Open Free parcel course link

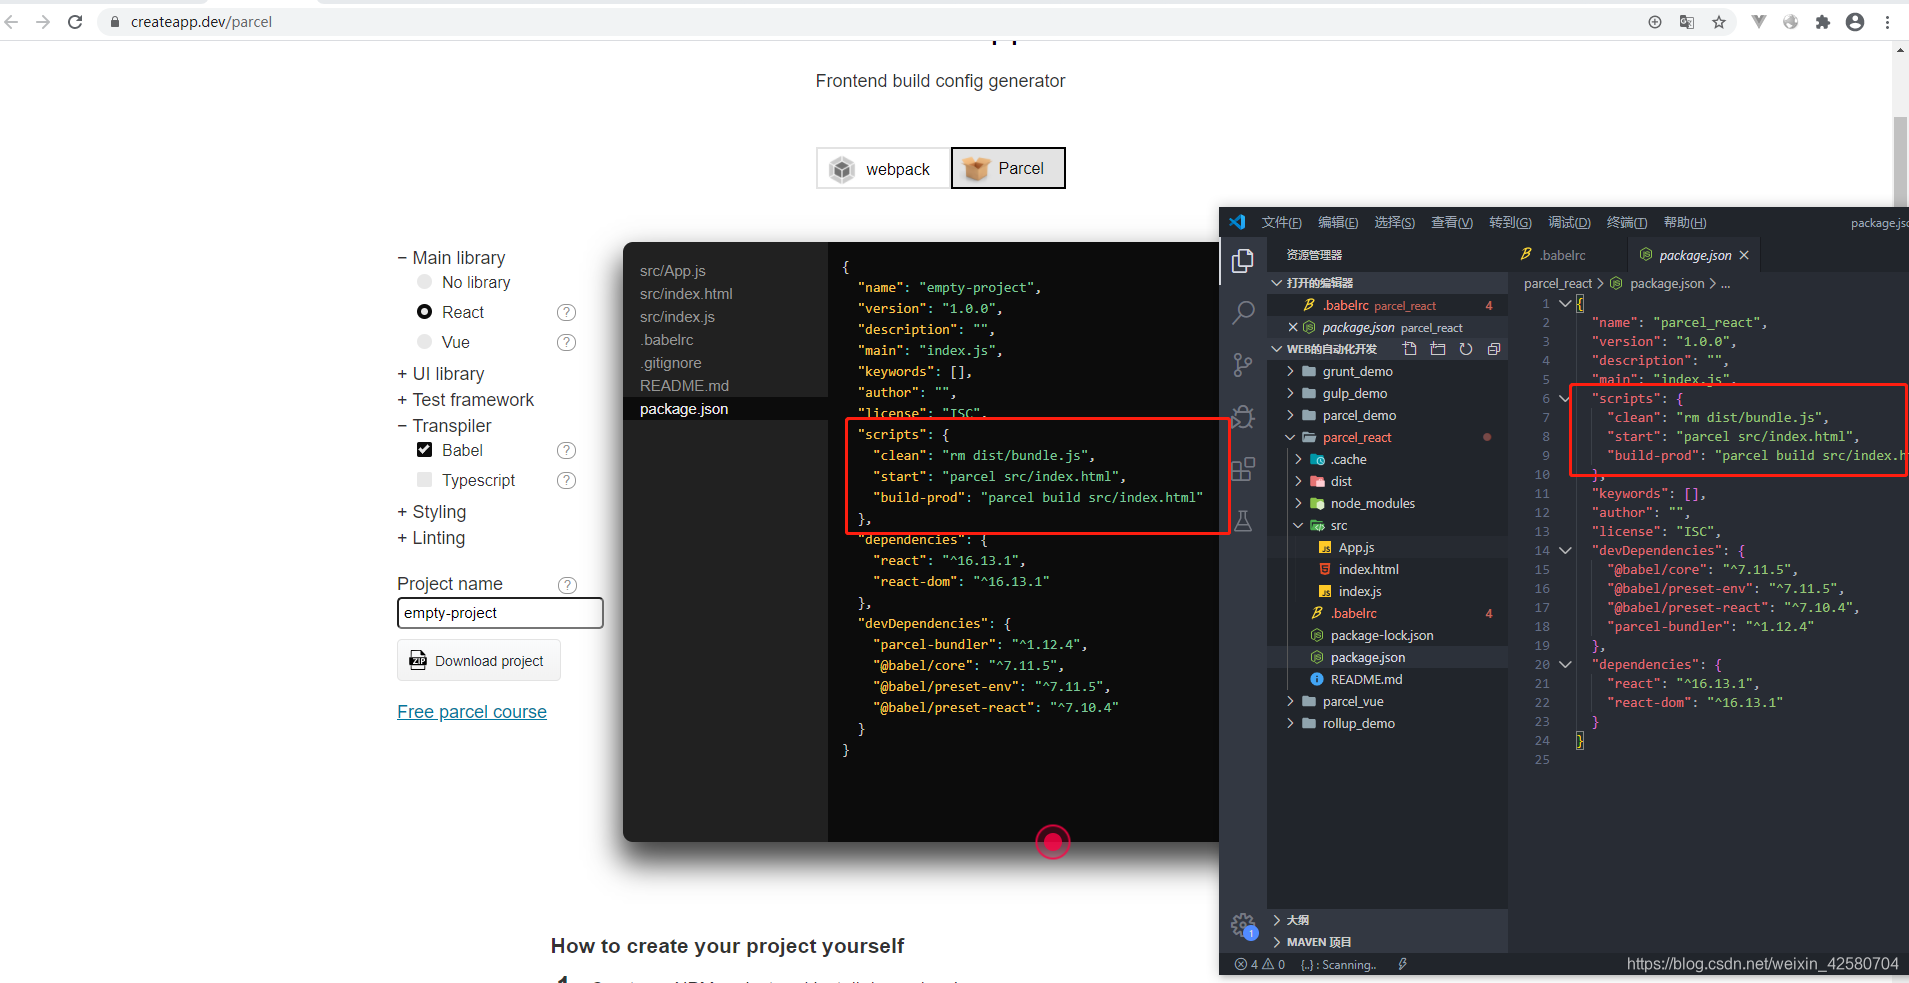(472, 712)
